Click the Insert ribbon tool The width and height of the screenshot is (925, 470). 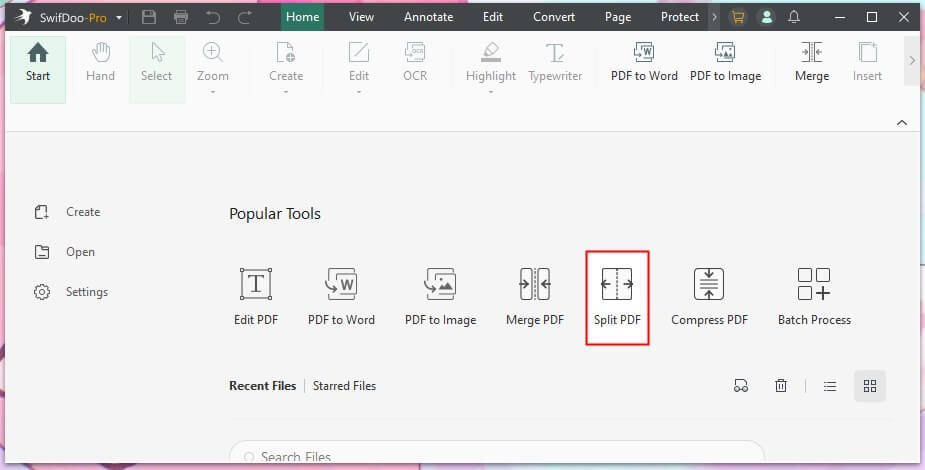pos(867,62)
